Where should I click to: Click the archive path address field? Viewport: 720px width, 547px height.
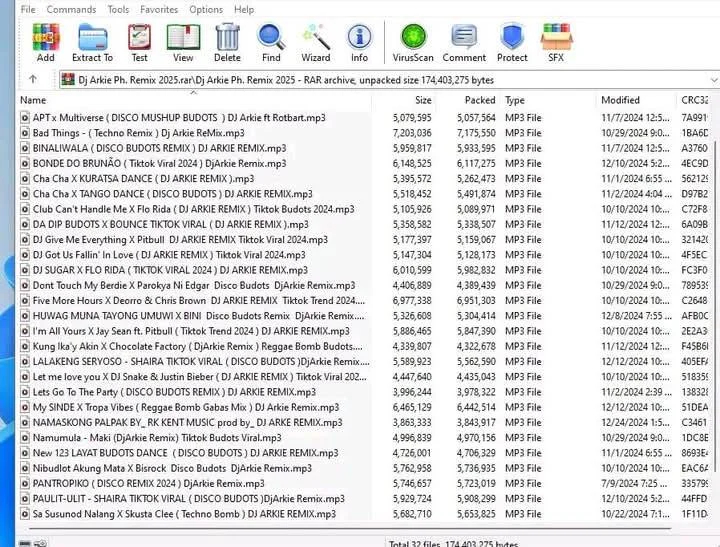coord(389,80)
